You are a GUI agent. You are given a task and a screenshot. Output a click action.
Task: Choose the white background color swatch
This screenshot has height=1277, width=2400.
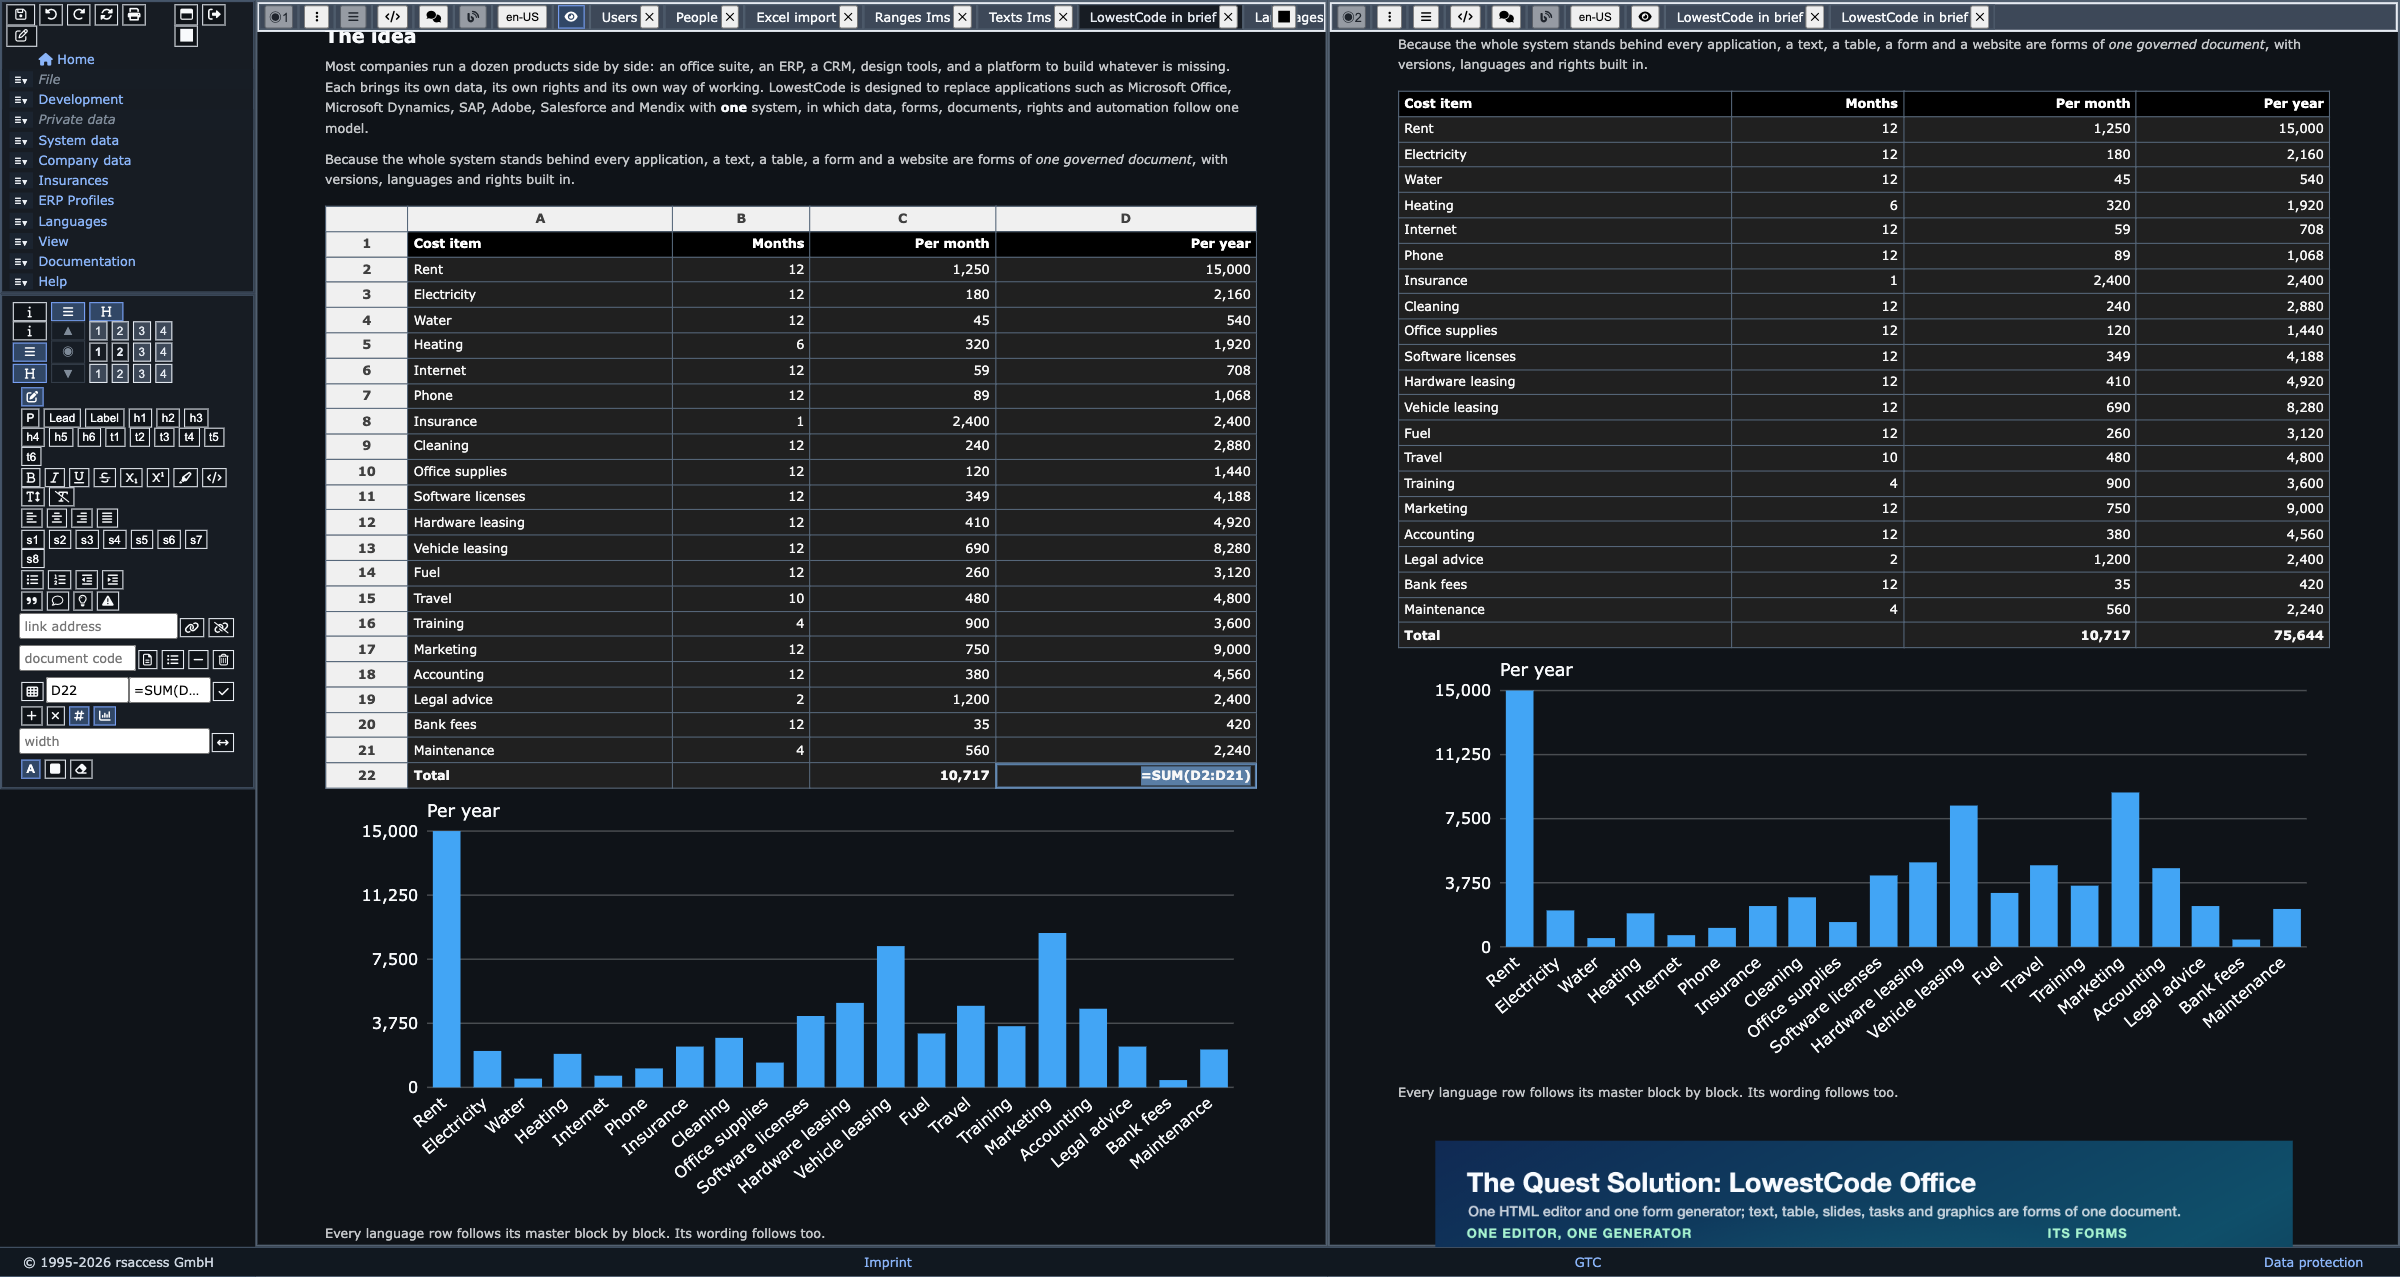tap(56, 768)
